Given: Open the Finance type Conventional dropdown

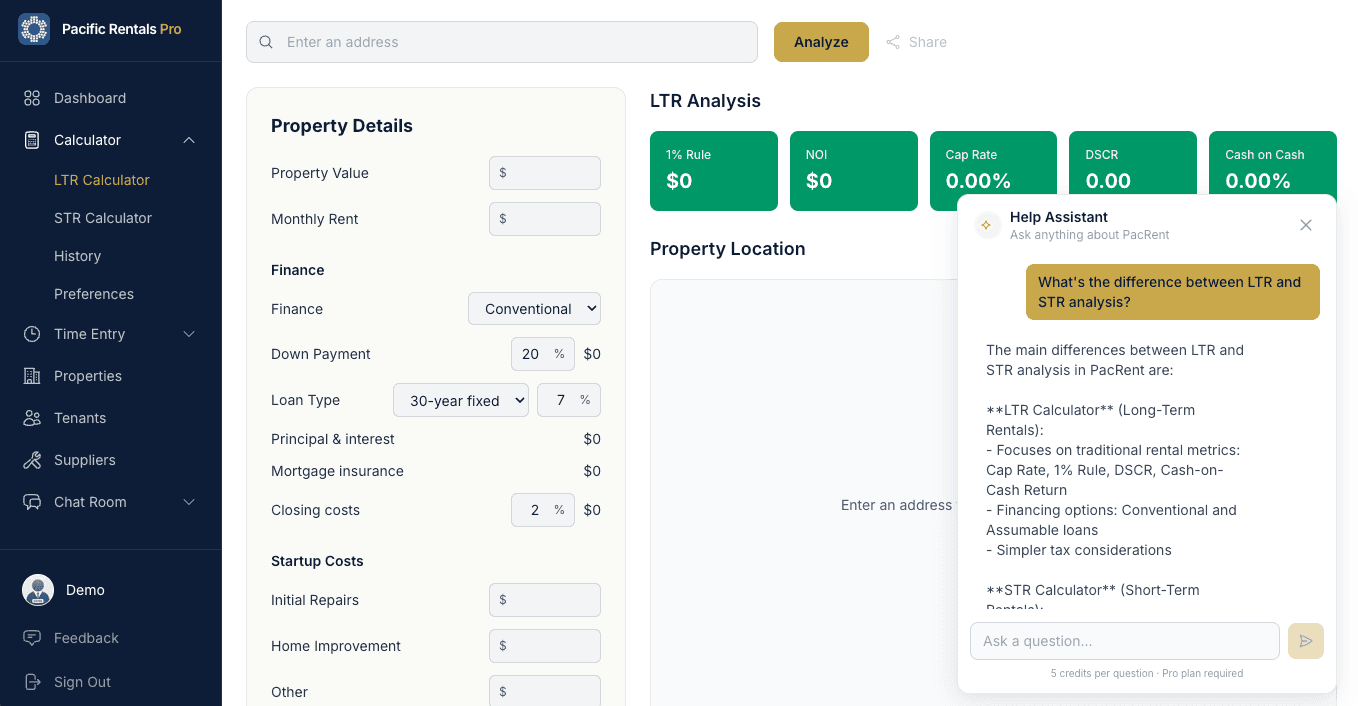Looking at the screenshot, I should pyautogui.click(x=534, y=309).
